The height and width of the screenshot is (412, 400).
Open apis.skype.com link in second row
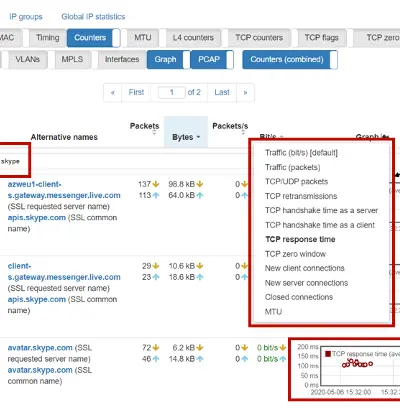click(37, 299)
